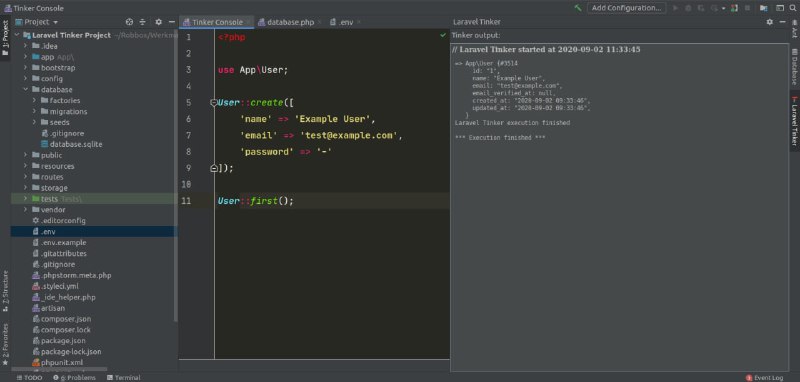Expand the config folder
This screenshot has height=382, width=800.
coord(26,79)
